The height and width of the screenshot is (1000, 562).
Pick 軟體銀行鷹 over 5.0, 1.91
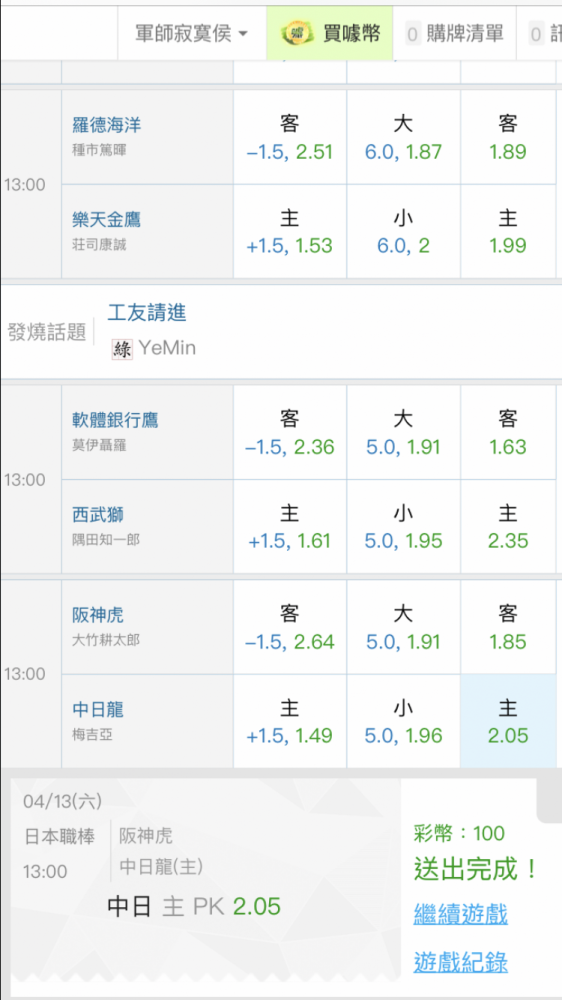[403, 432]
